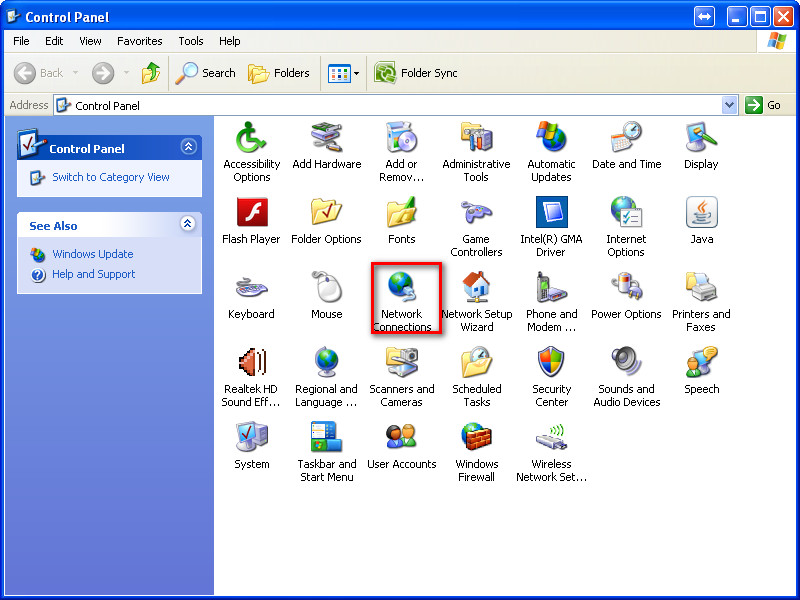The width and height of the screenshot is (800, 600).
Task: Expand the Address bar dropdown
Action: click(x=730, y=105)
